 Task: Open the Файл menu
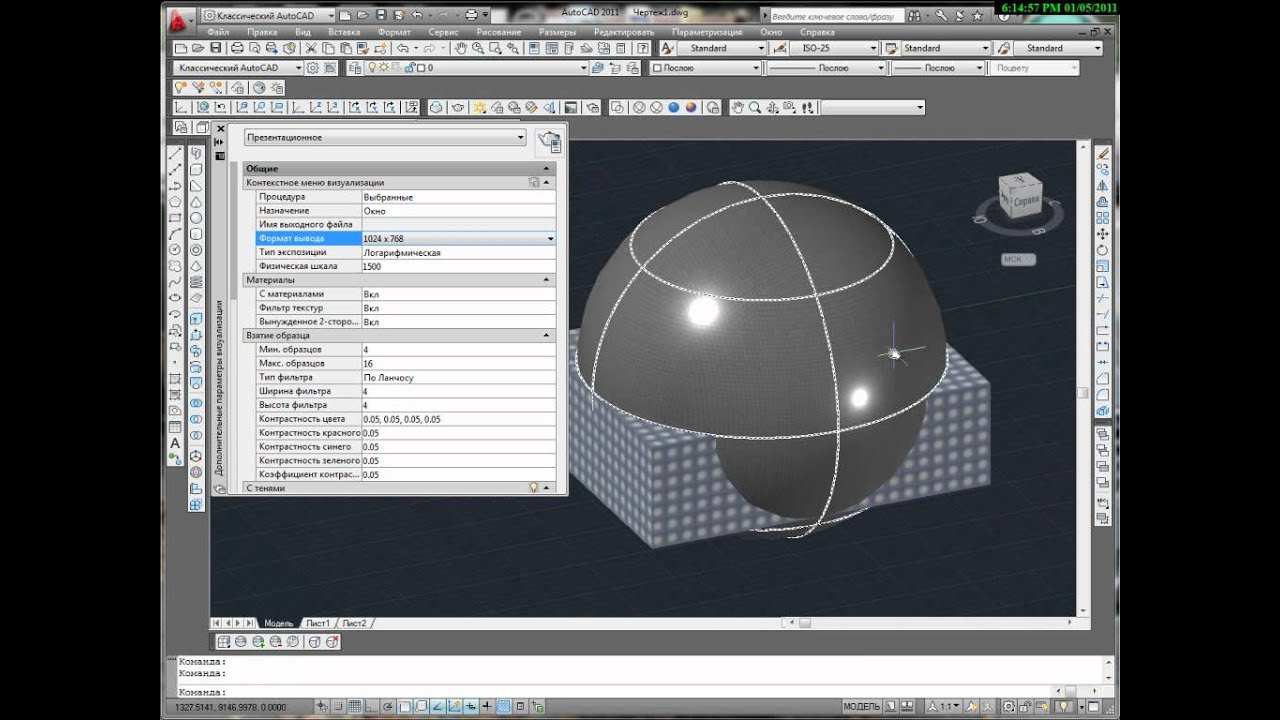click(x=218, y=32)
